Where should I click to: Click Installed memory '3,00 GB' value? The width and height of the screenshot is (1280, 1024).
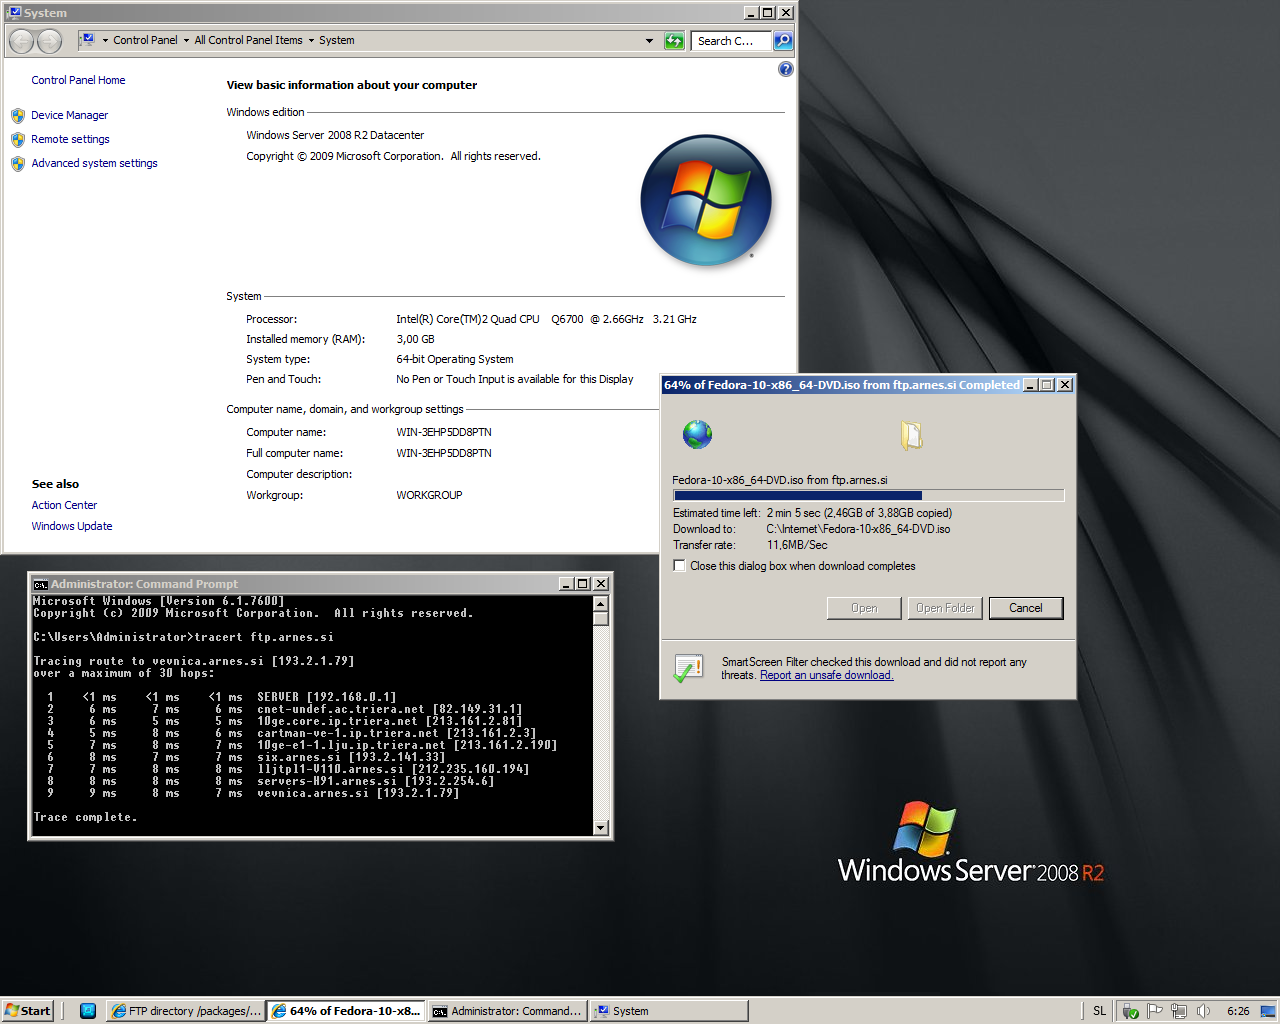click(415, 340)
